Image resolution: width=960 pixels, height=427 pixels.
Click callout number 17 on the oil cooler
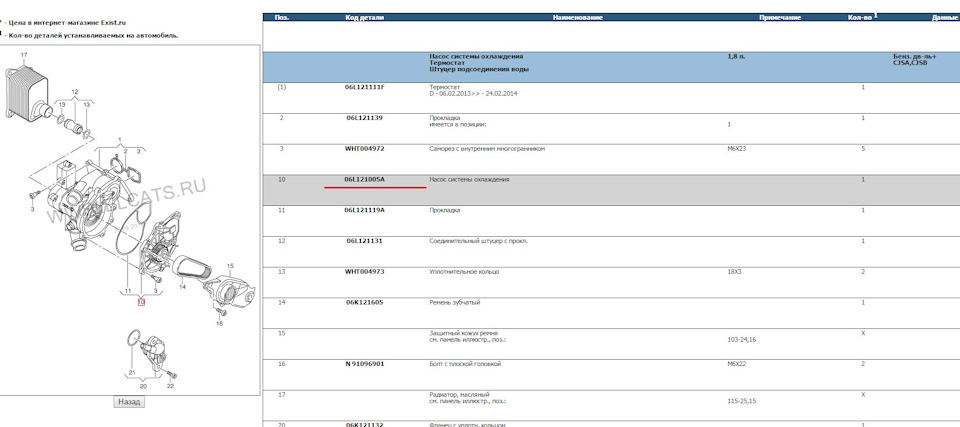(24, 54)
